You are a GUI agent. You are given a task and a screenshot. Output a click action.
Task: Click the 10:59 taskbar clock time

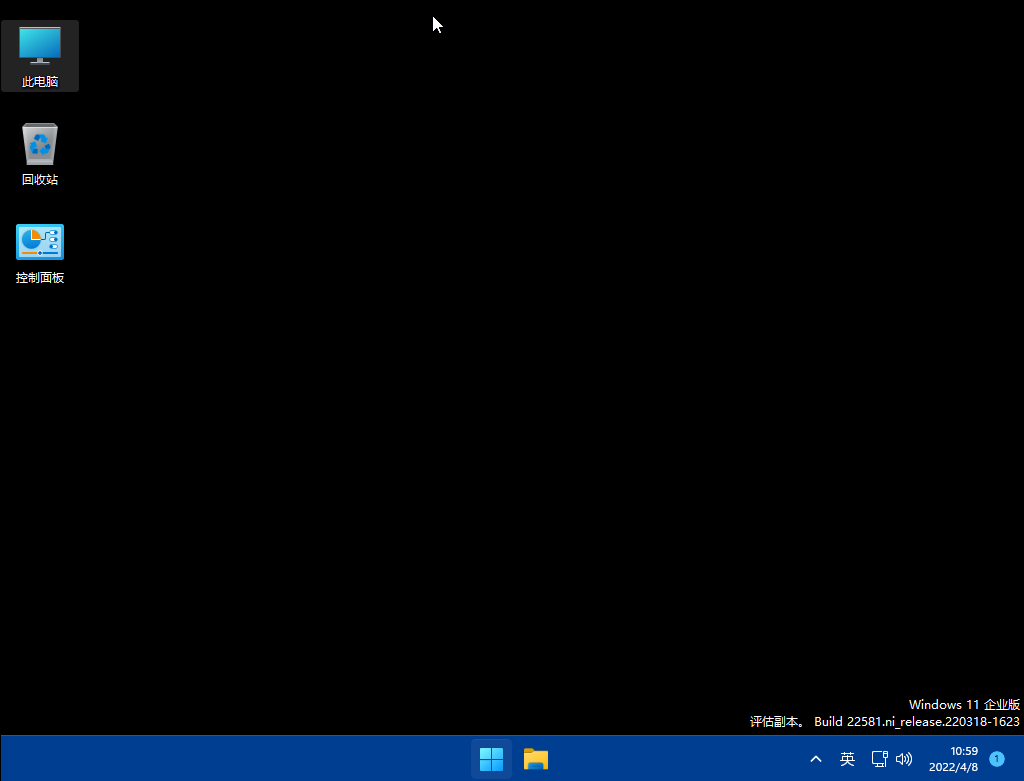click(x=964, y=751)
